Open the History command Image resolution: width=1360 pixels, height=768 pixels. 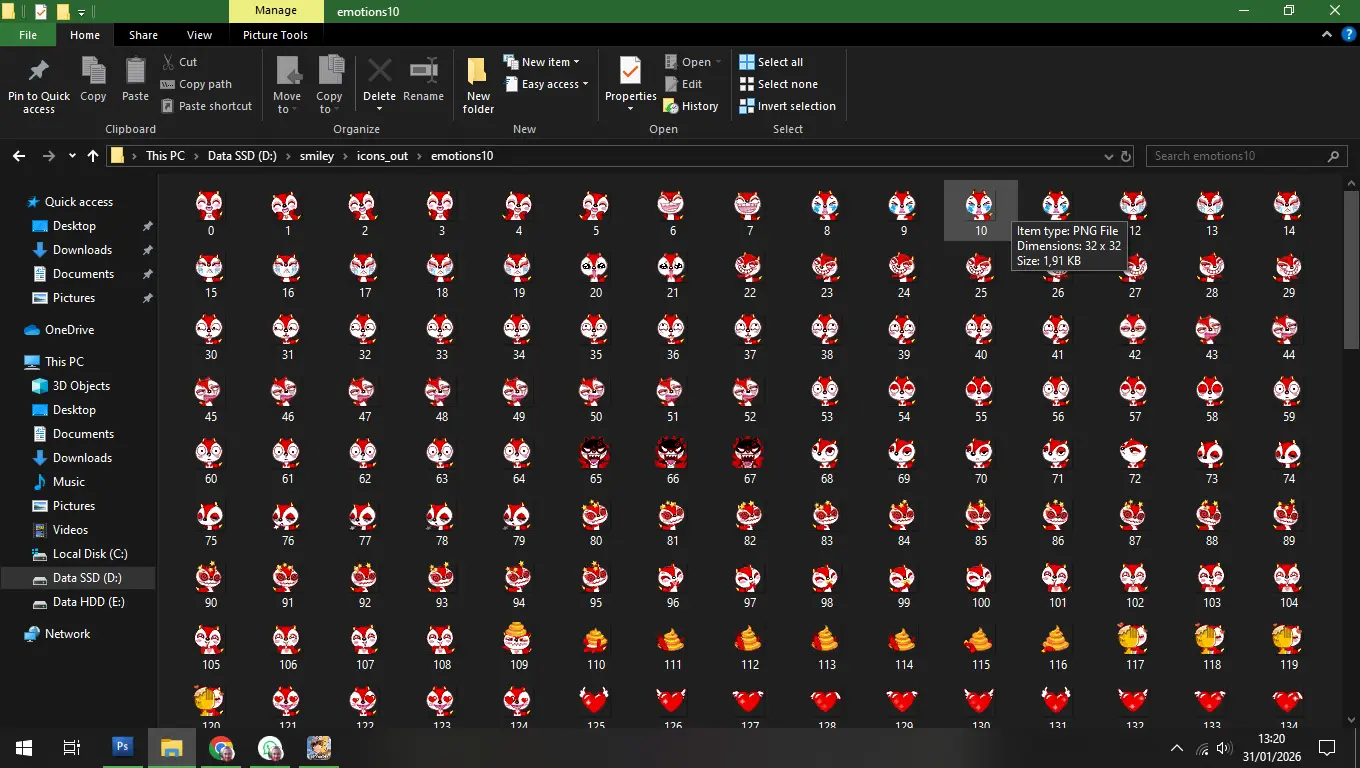tap(691, 106)
